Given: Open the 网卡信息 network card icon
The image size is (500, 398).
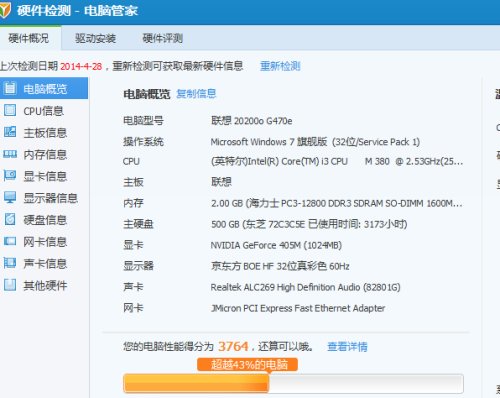Looking at the screenshot, I should pos(10,241).
